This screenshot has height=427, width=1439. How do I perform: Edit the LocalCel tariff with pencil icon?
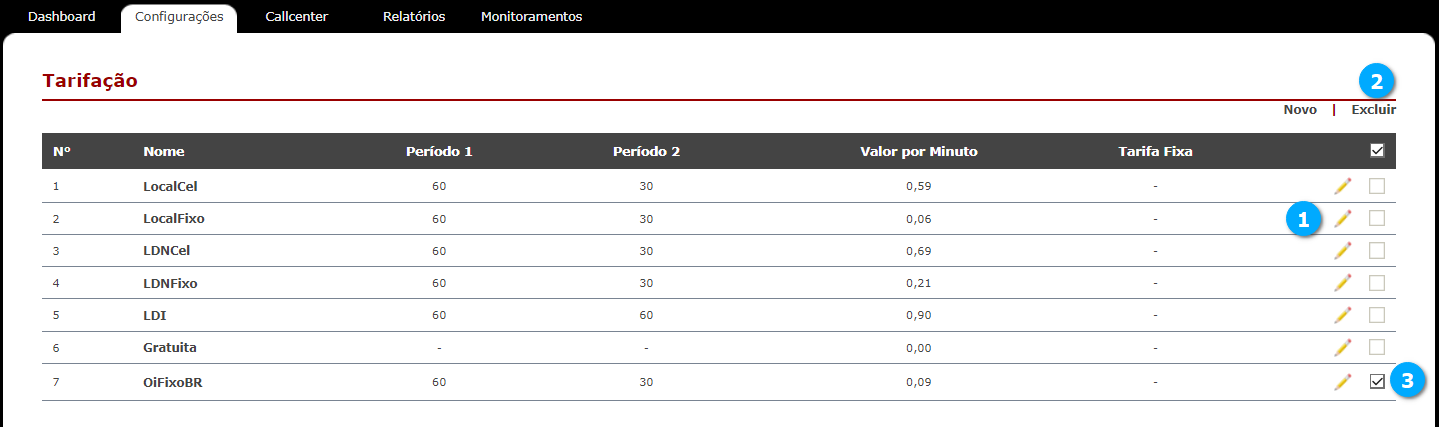pyautogui.click(x=1343, y=186)
